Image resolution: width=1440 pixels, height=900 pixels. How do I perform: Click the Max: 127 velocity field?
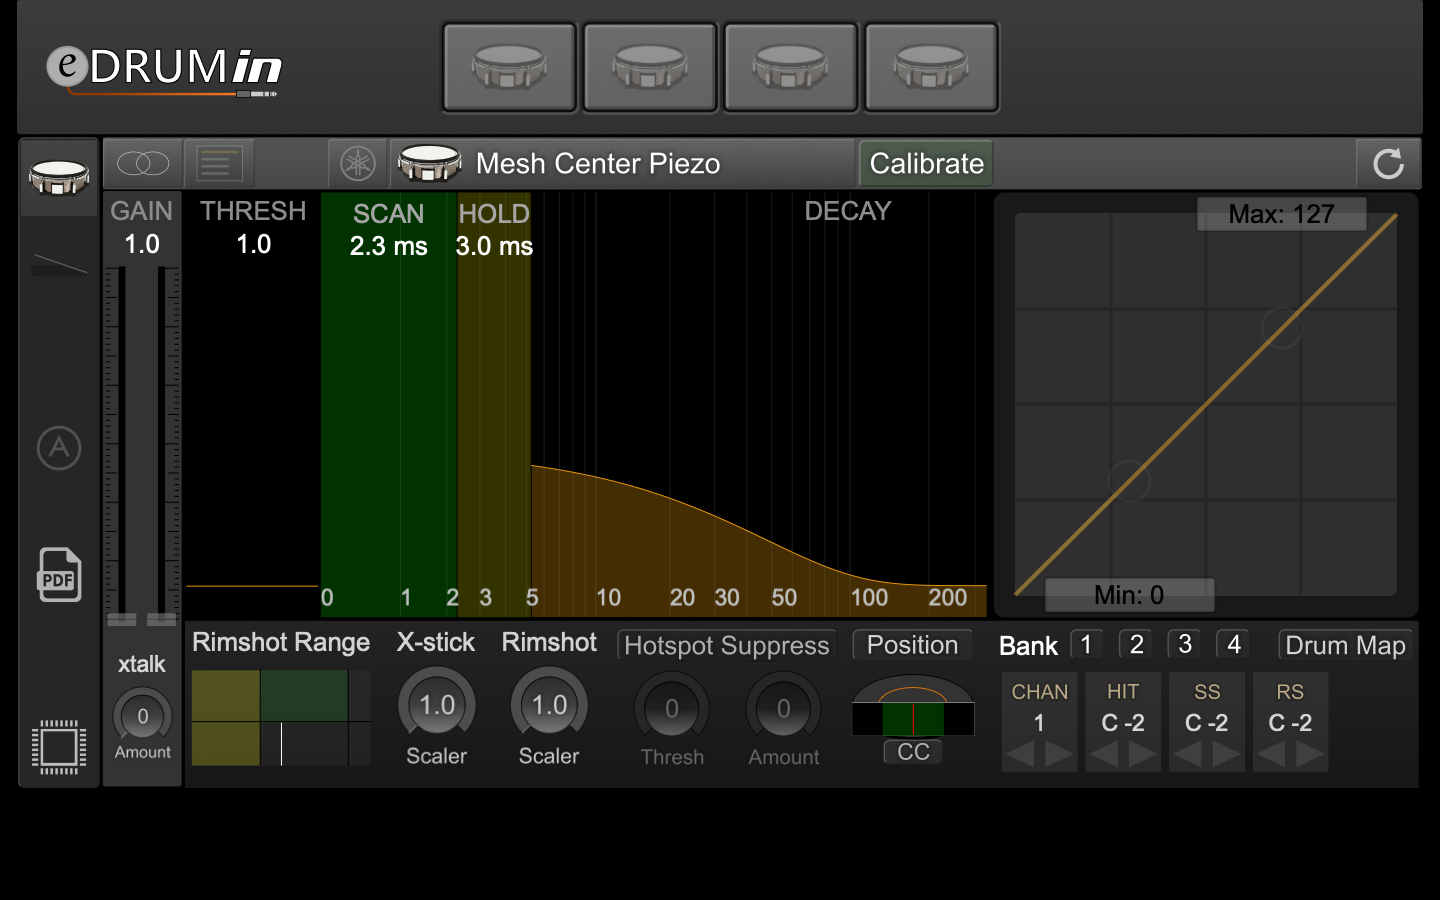tap(1282, 214)
